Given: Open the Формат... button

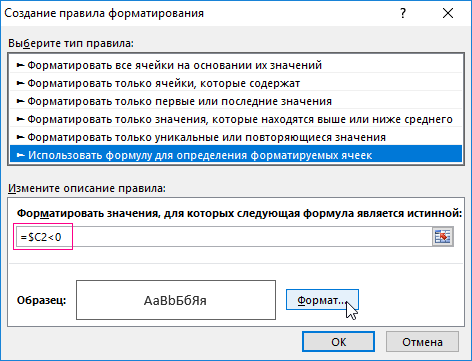Looking at the screenshot, I should pyautogui.click(x=322, y=300).
